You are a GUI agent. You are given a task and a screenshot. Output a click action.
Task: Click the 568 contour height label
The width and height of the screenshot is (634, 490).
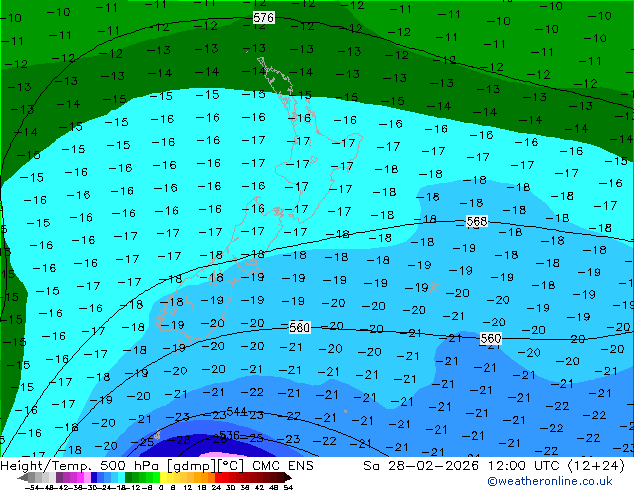pyautogui.click(x=477, y=221)
